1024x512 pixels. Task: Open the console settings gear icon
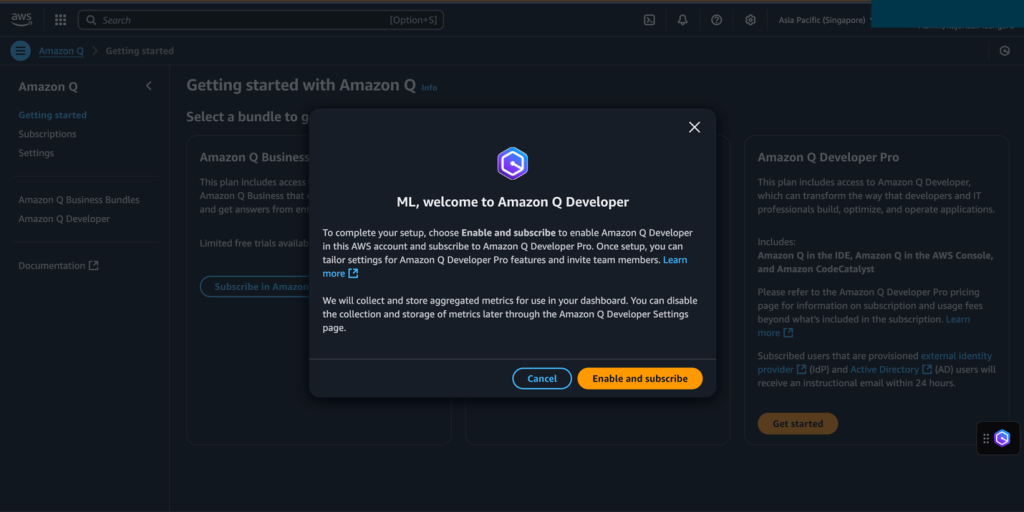[x=750, y=20]
